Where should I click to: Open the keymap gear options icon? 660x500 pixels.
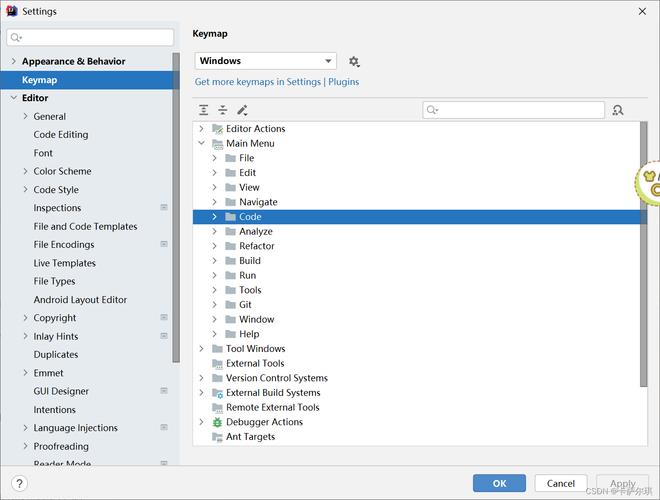click(x=354, y=62)
